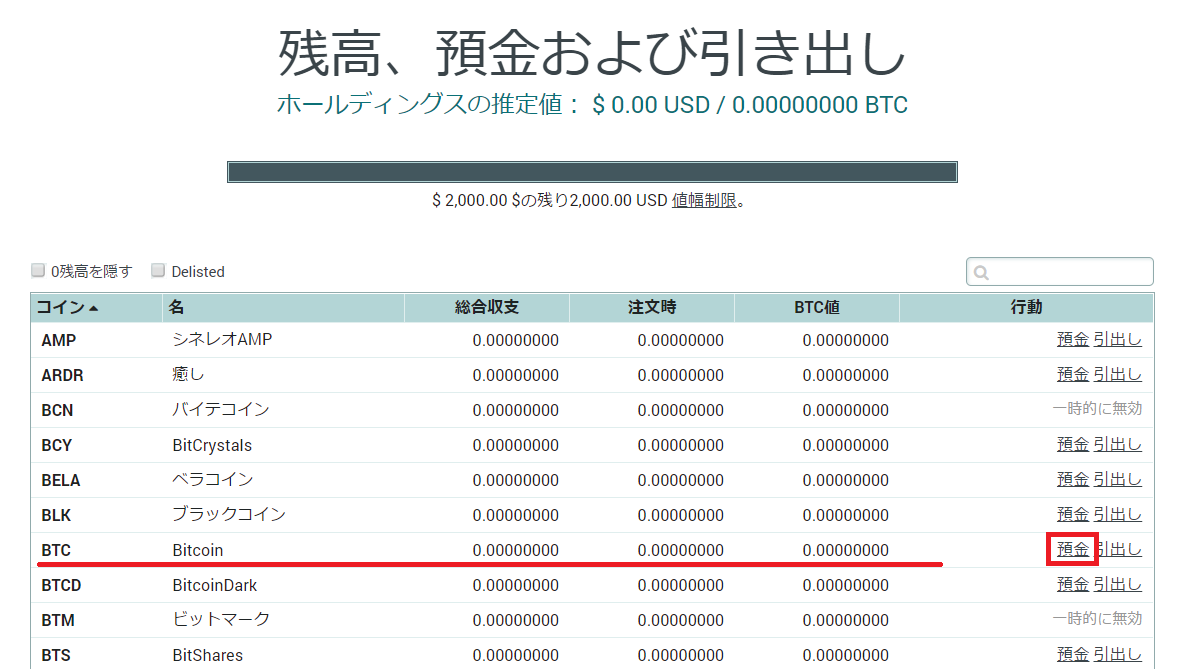This screenshot has width=1181, height=669.
Task: Open the 値幅制限 link
Action: [x=704, y=200]
